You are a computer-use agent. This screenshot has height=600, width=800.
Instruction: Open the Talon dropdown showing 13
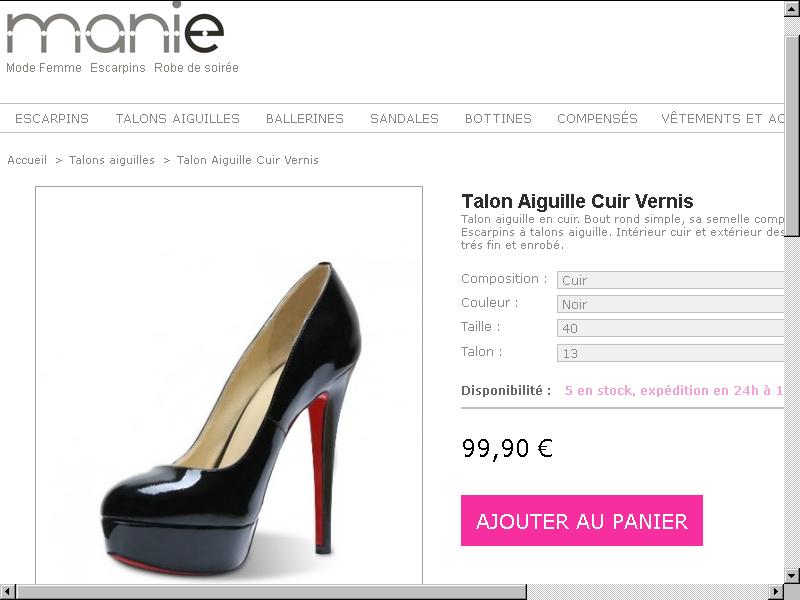[670, 353]
